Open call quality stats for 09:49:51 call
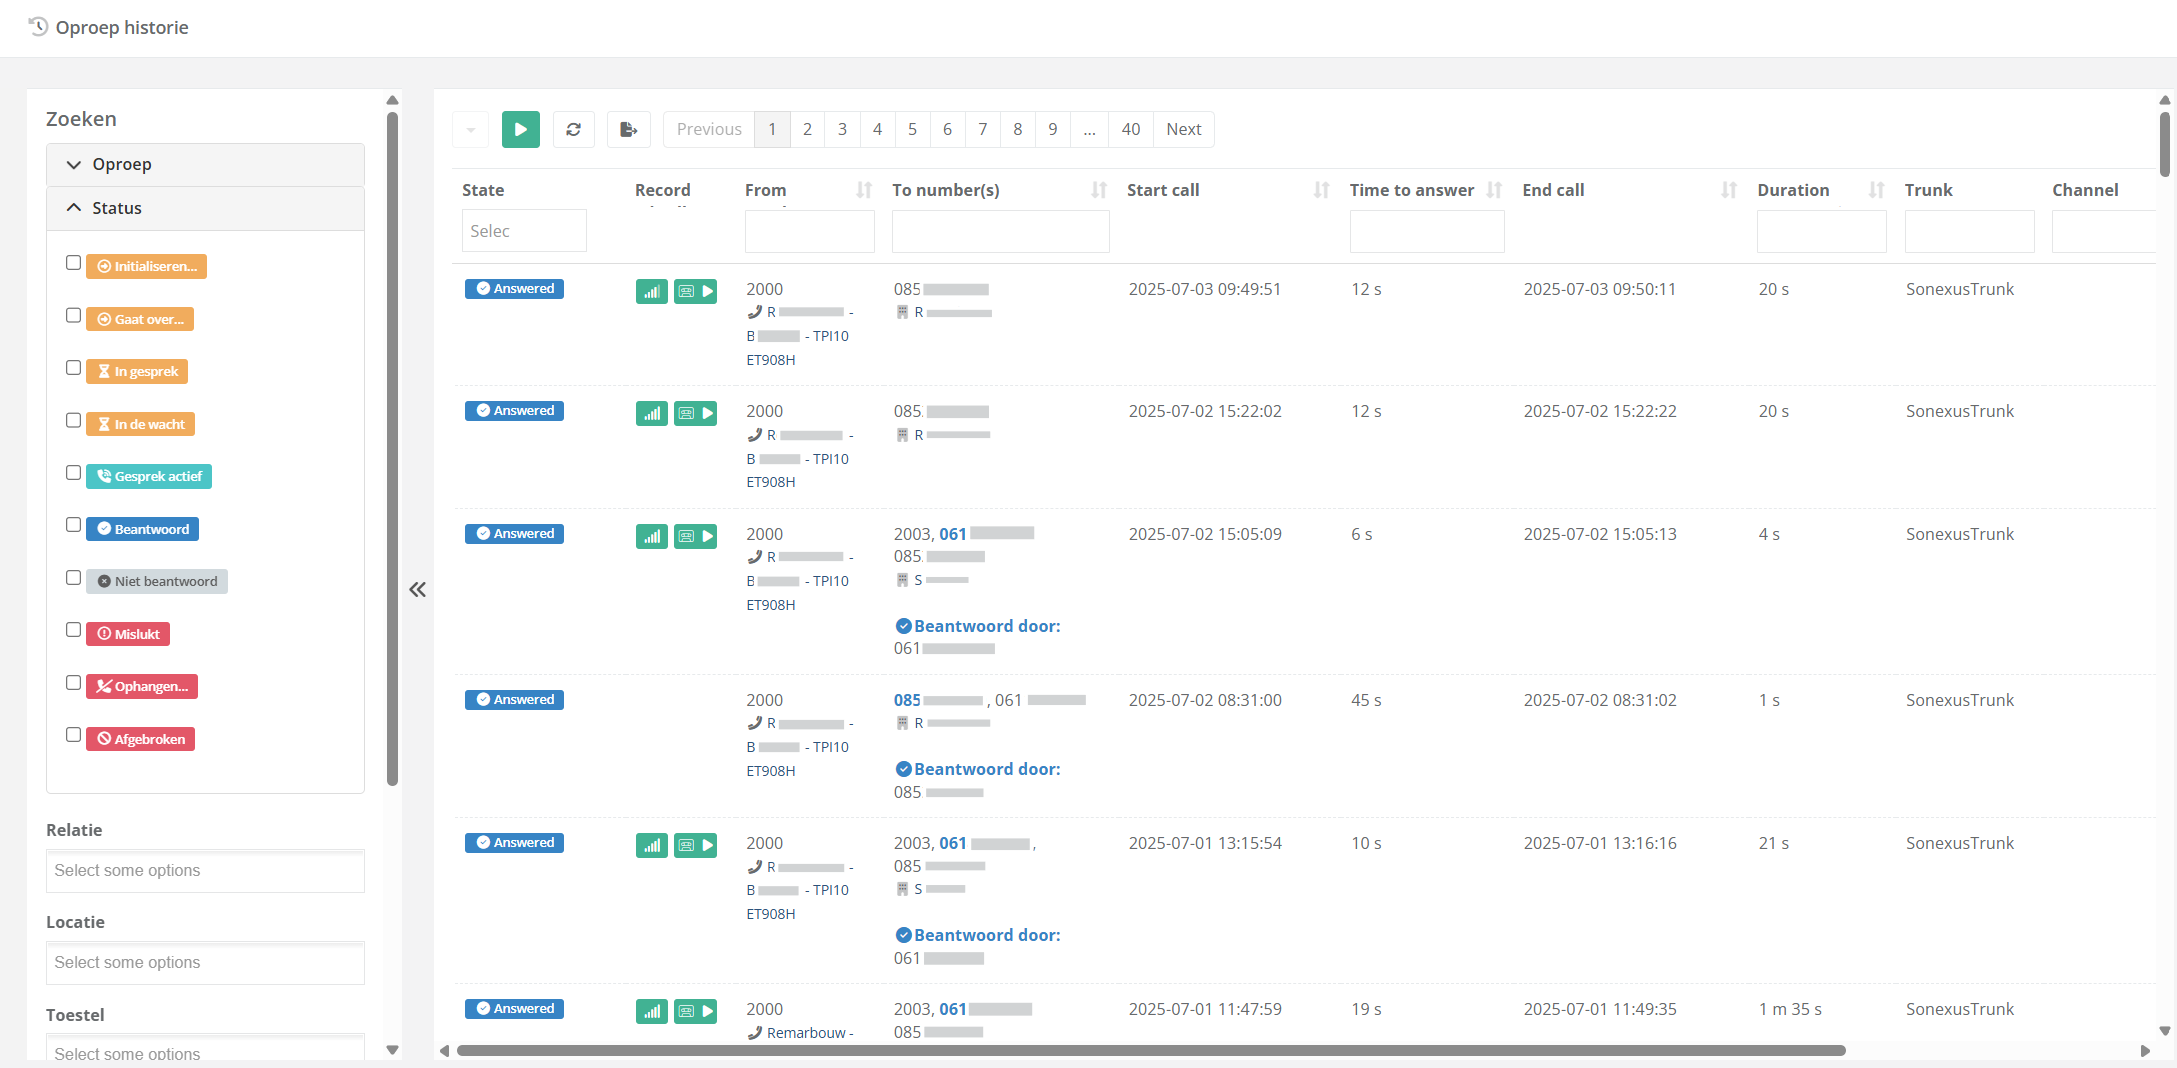The image size is (2177, 1068). click(652, 292)
